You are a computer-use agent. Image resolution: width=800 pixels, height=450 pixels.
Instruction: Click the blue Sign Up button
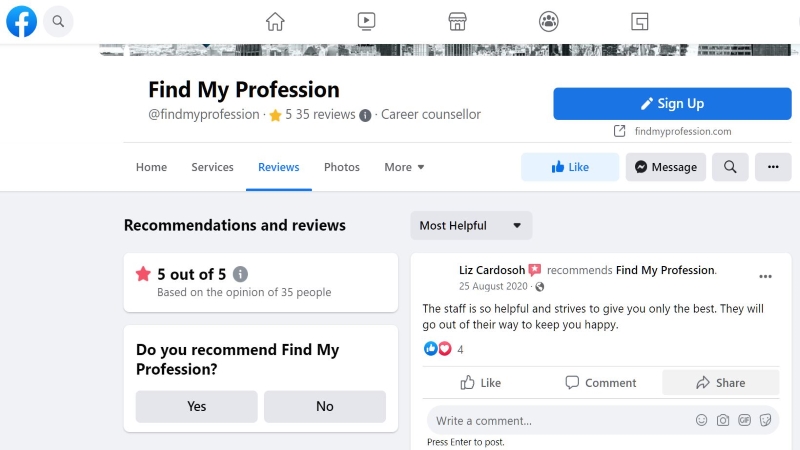[x=672, y=104]
